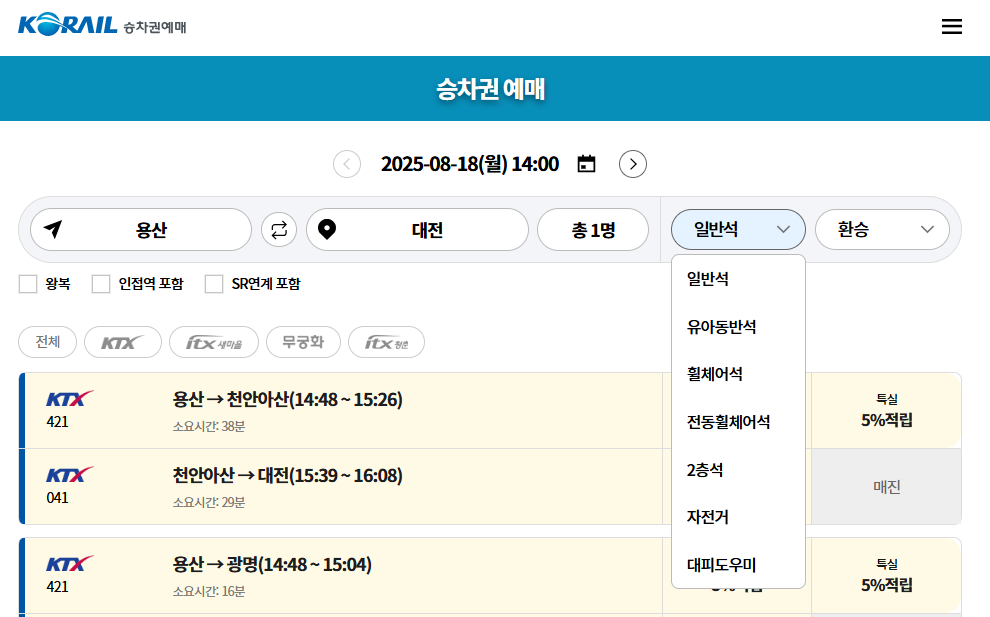990x617 pixels.
Task: Toggle the 왕복 round-trip checkbox
Action: (28, 284)
